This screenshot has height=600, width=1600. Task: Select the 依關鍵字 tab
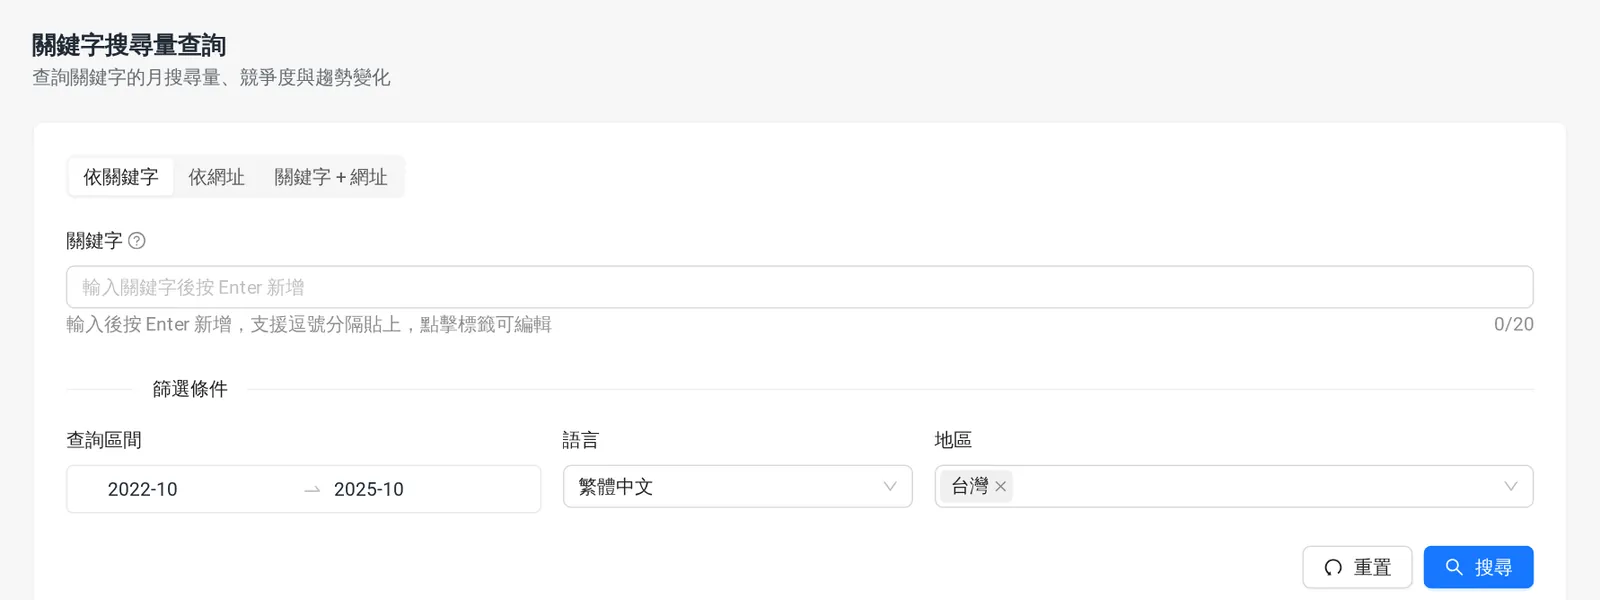pyautogui.click(x=121, y=177)
